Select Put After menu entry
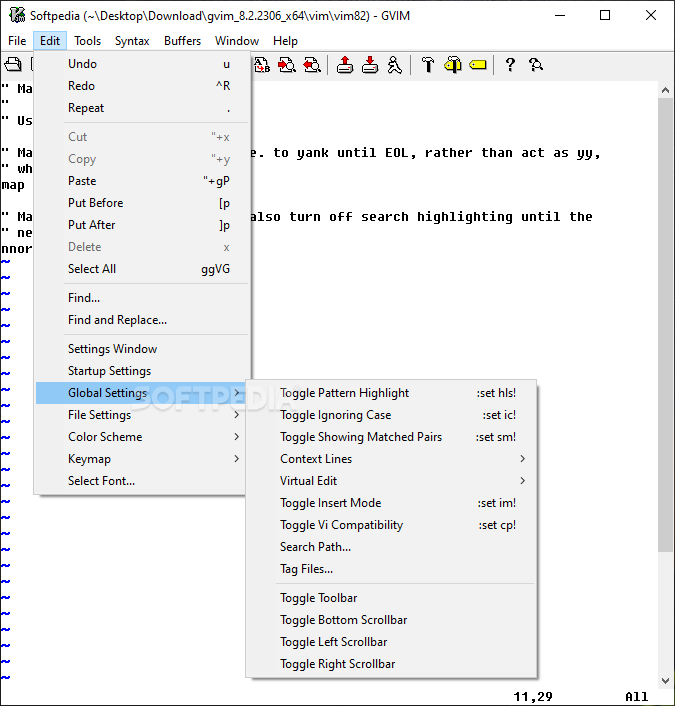Image resolution: width=675 pixels, height=706 pixels. [142, 225]
